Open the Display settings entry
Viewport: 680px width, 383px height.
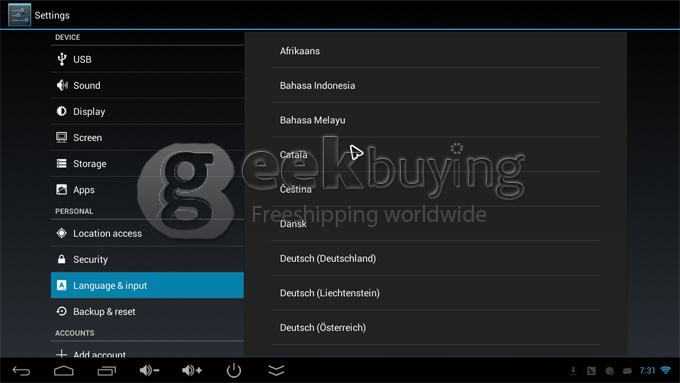[x=147, y=111]
